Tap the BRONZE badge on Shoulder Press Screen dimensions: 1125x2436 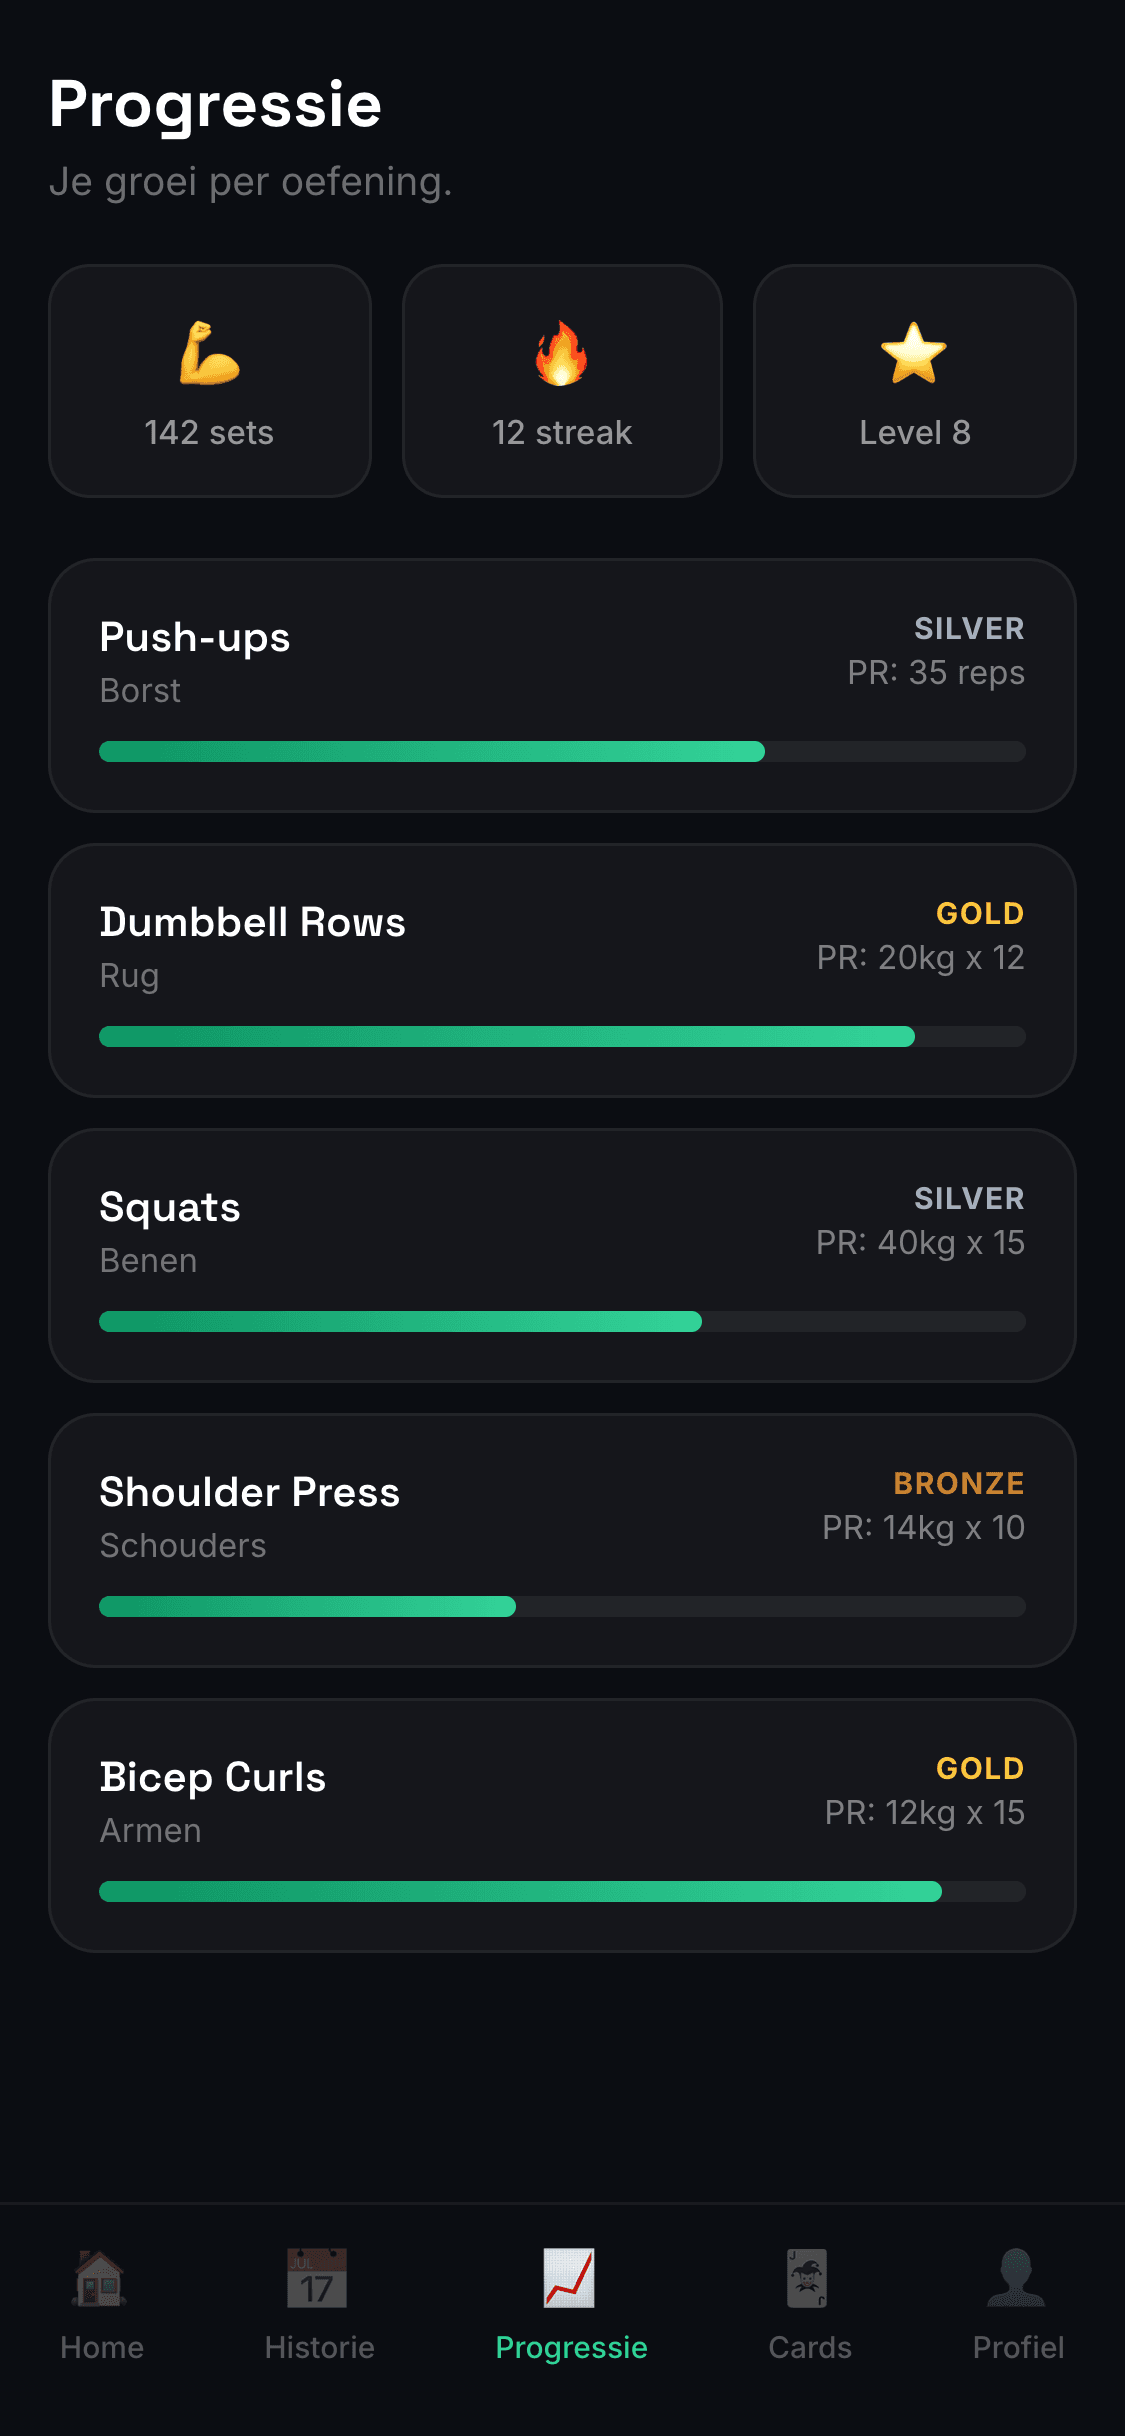tap(958, 1483)
